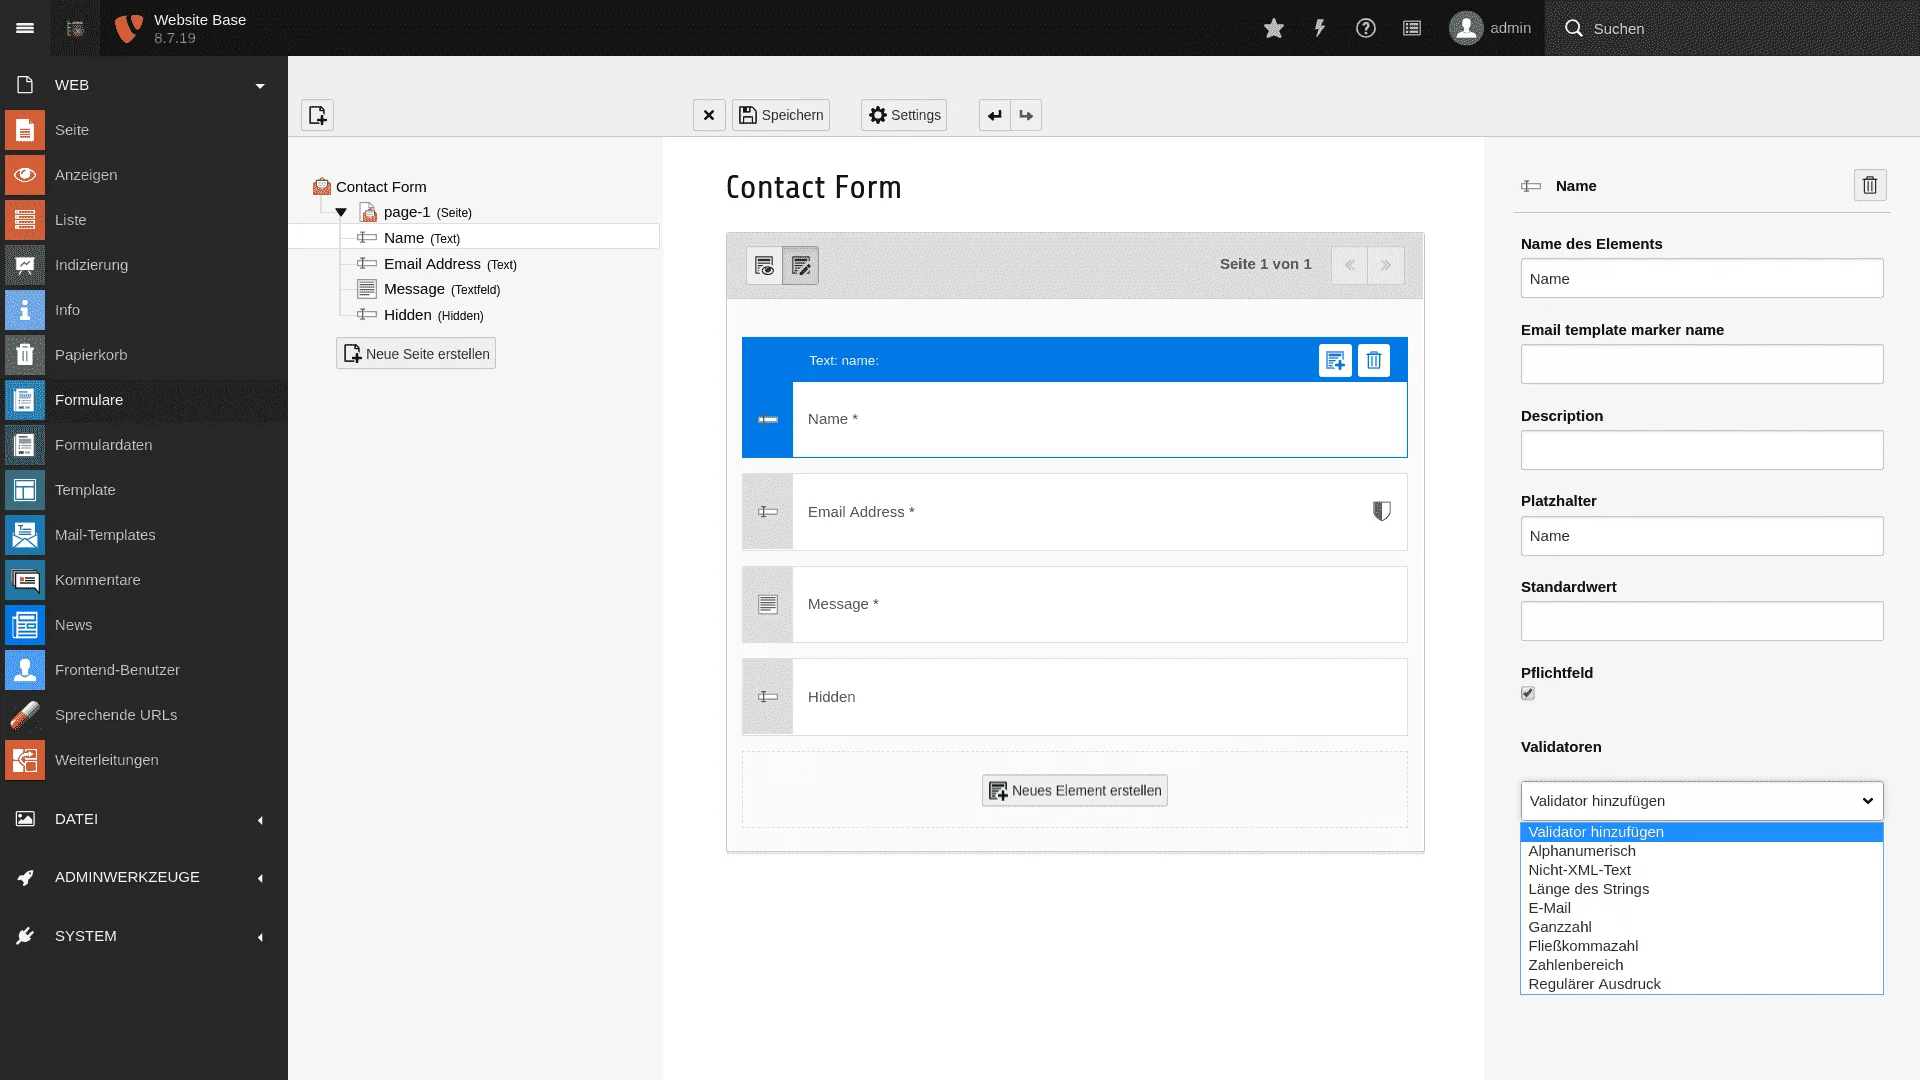
Task: Select E-Mail from the validator dropdown list
Action: (x=1548, y=907)
